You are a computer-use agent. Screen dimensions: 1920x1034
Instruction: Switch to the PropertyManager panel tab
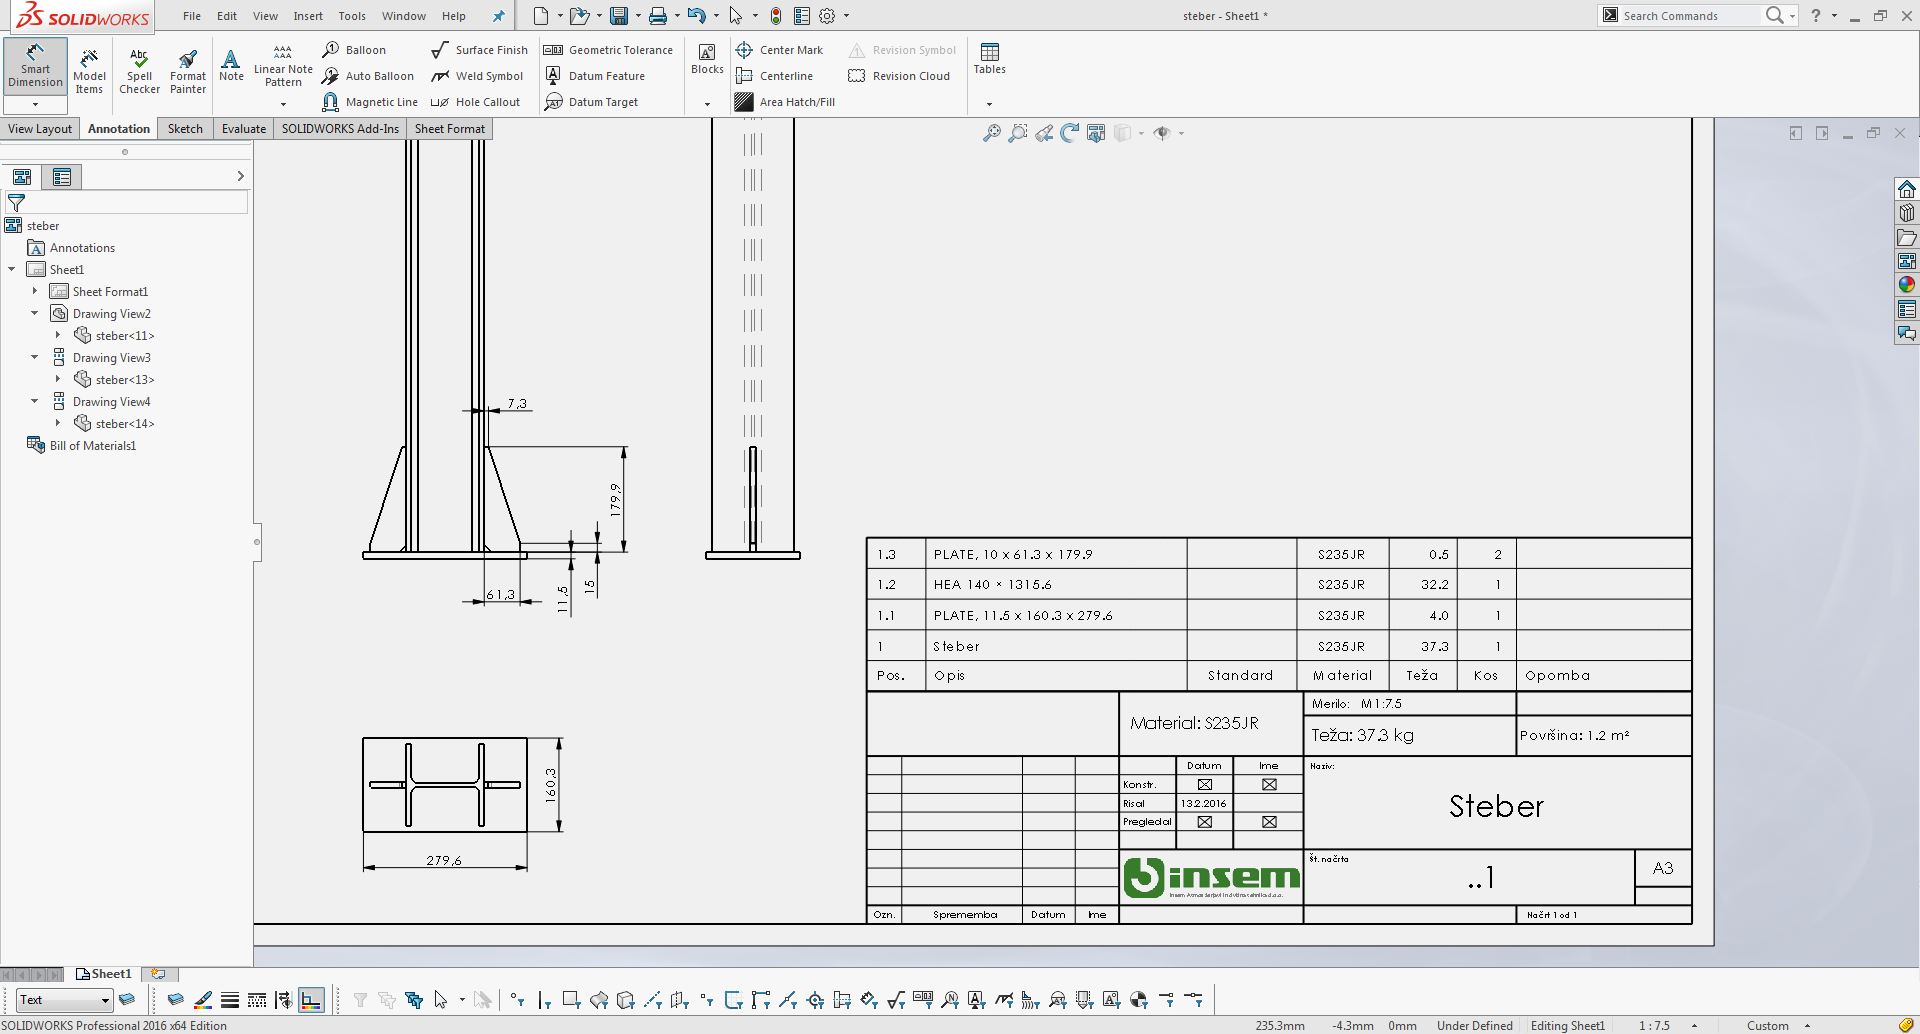click(x=62, y=177)
